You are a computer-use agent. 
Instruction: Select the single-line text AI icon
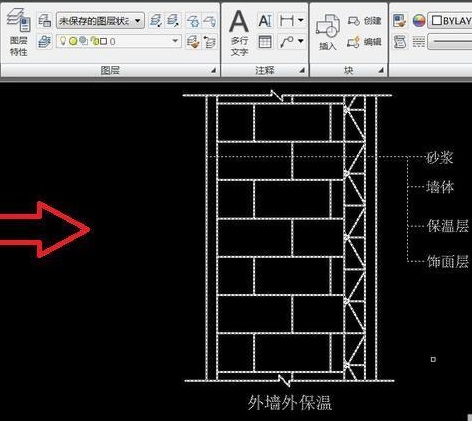[x=265, y=21]
